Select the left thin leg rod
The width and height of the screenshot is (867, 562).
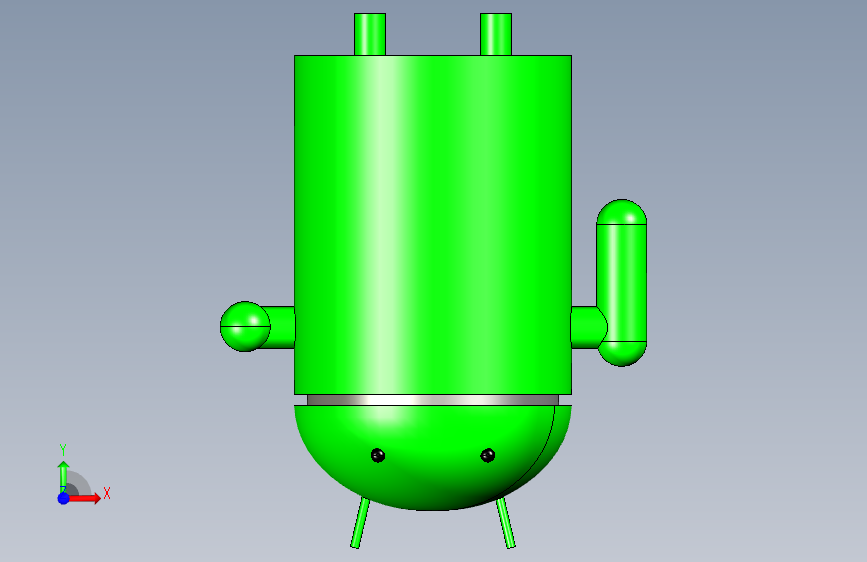point(360,523)
